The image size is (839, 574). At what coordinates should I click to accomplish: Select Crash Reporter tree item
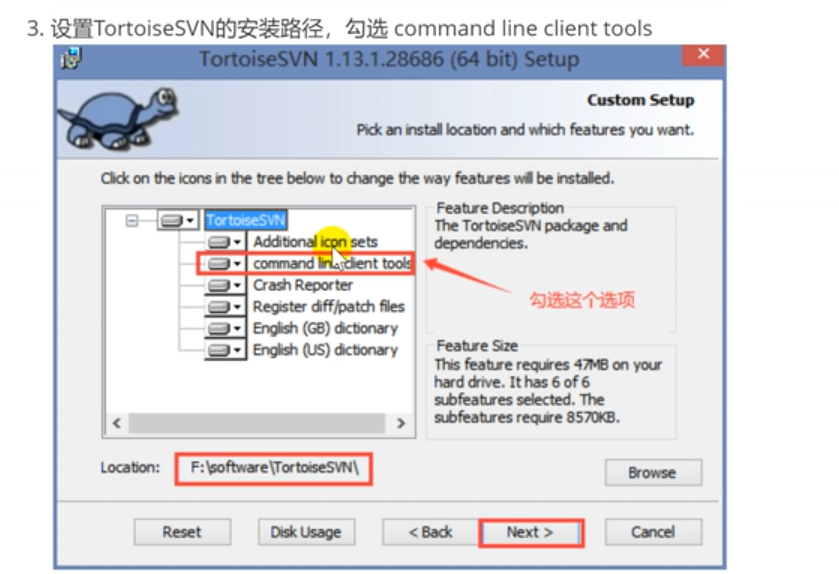point(303,285)
